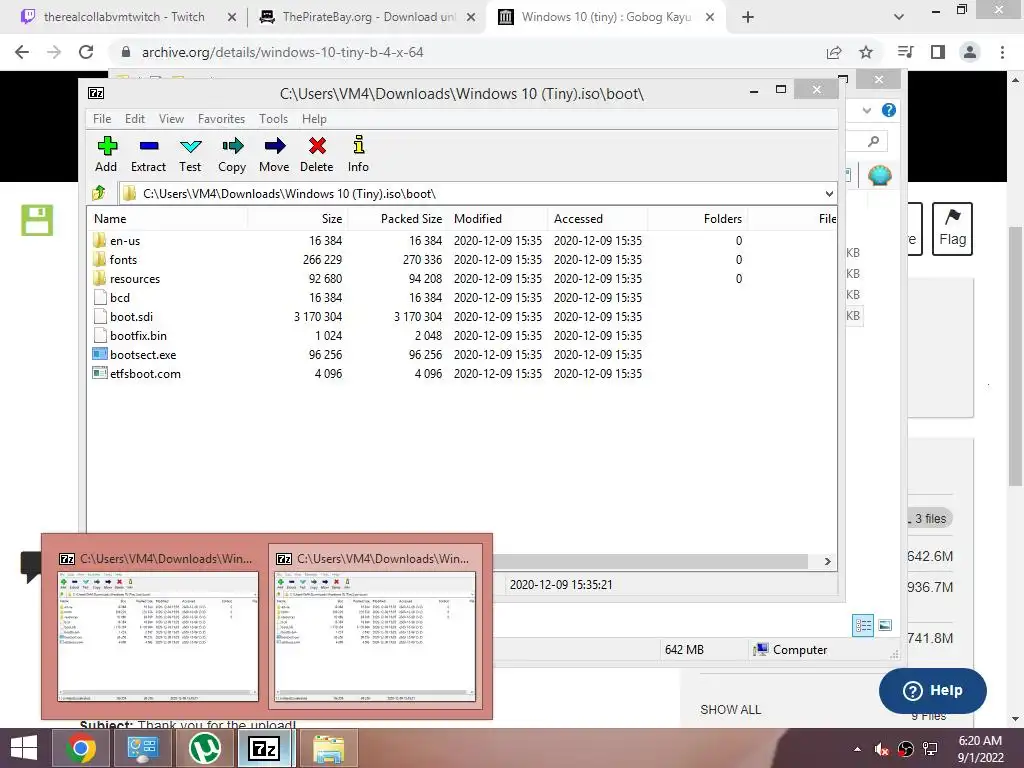Viewport: 1024px width, 768px height.
Task: Select the bootfix.bin file
Action: (x=138, y=336)
